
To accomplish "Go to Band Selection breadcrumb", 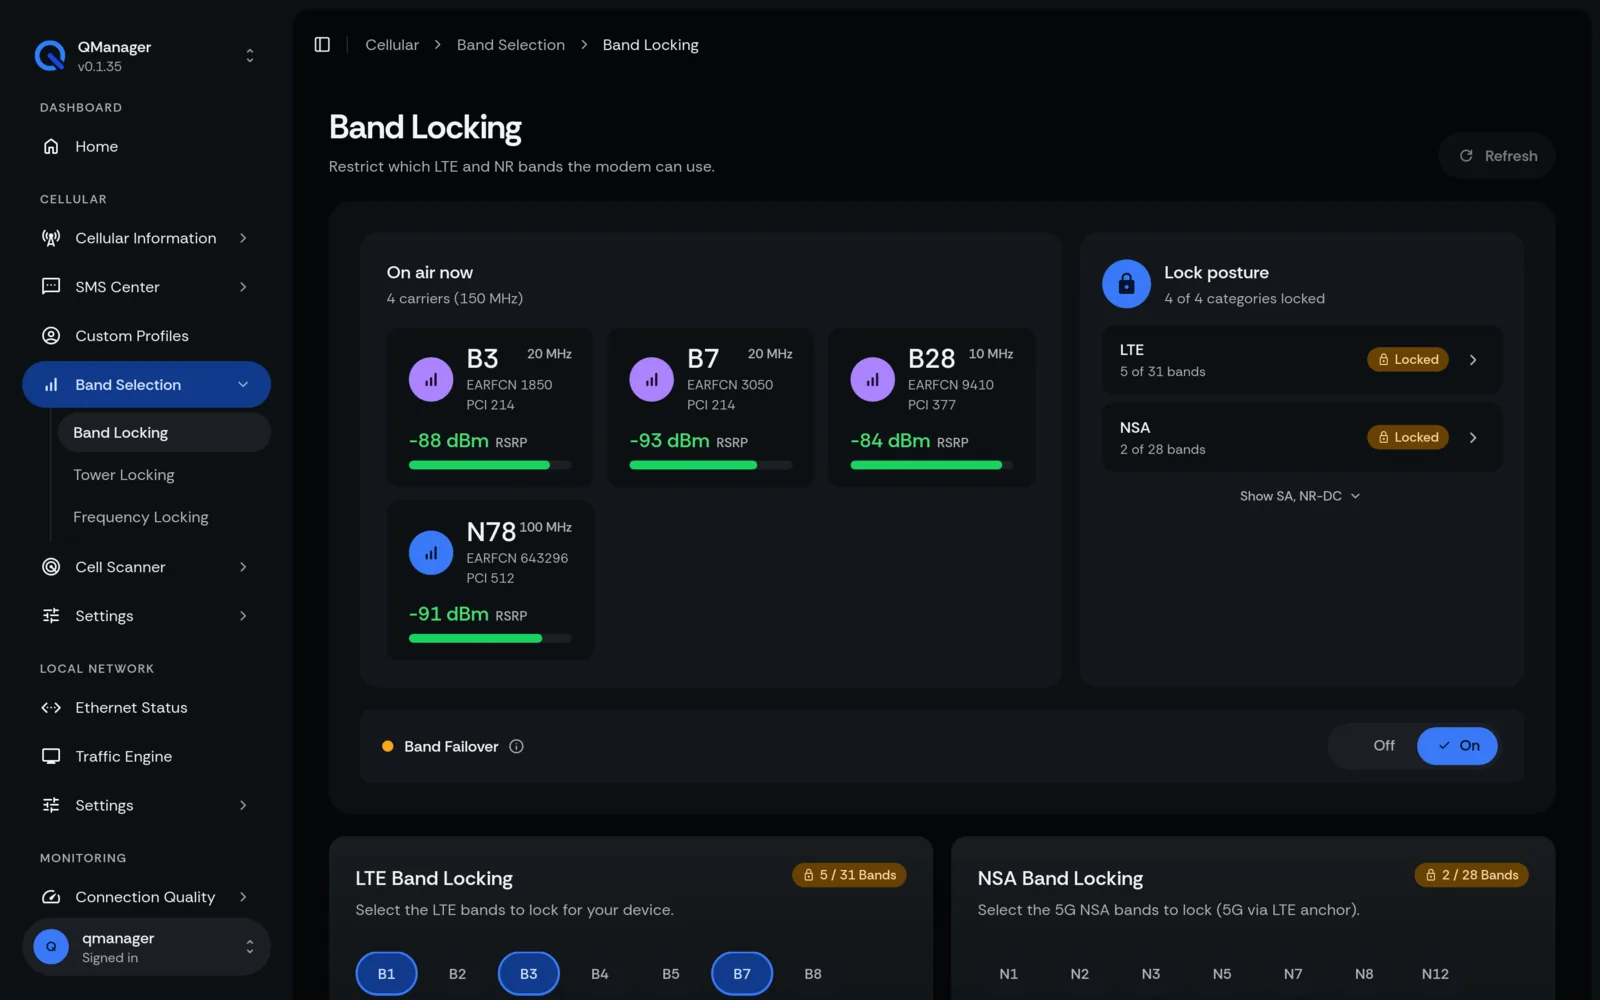I will click(511, 45).
